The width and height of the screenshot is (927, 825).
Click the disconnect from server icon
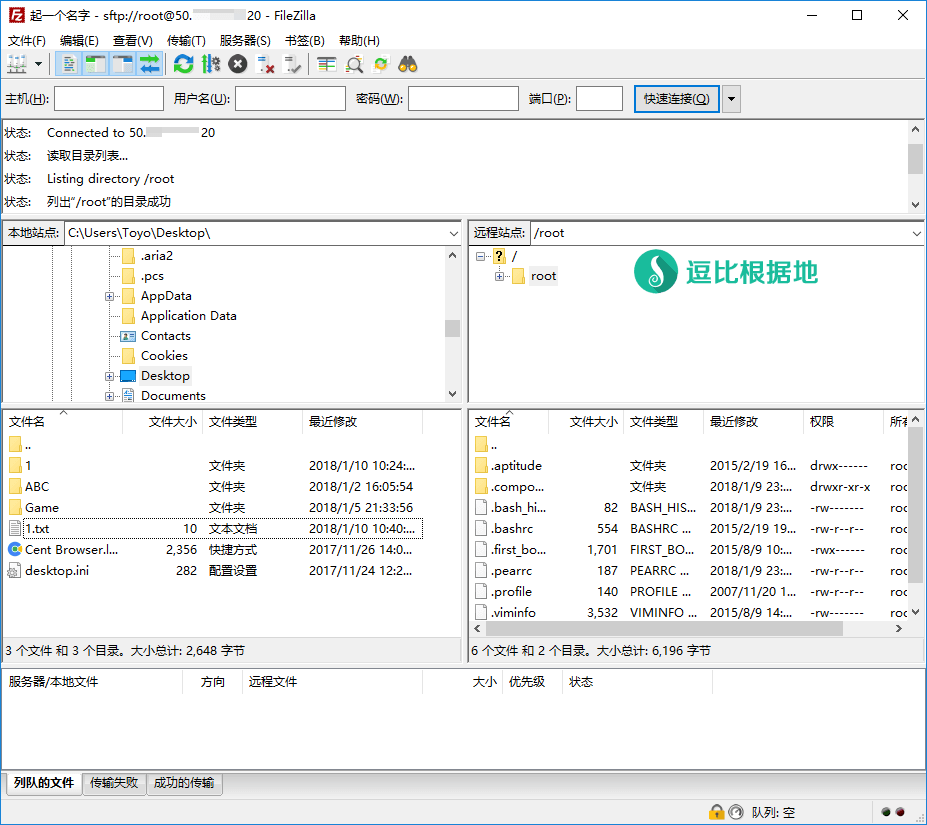266,64
